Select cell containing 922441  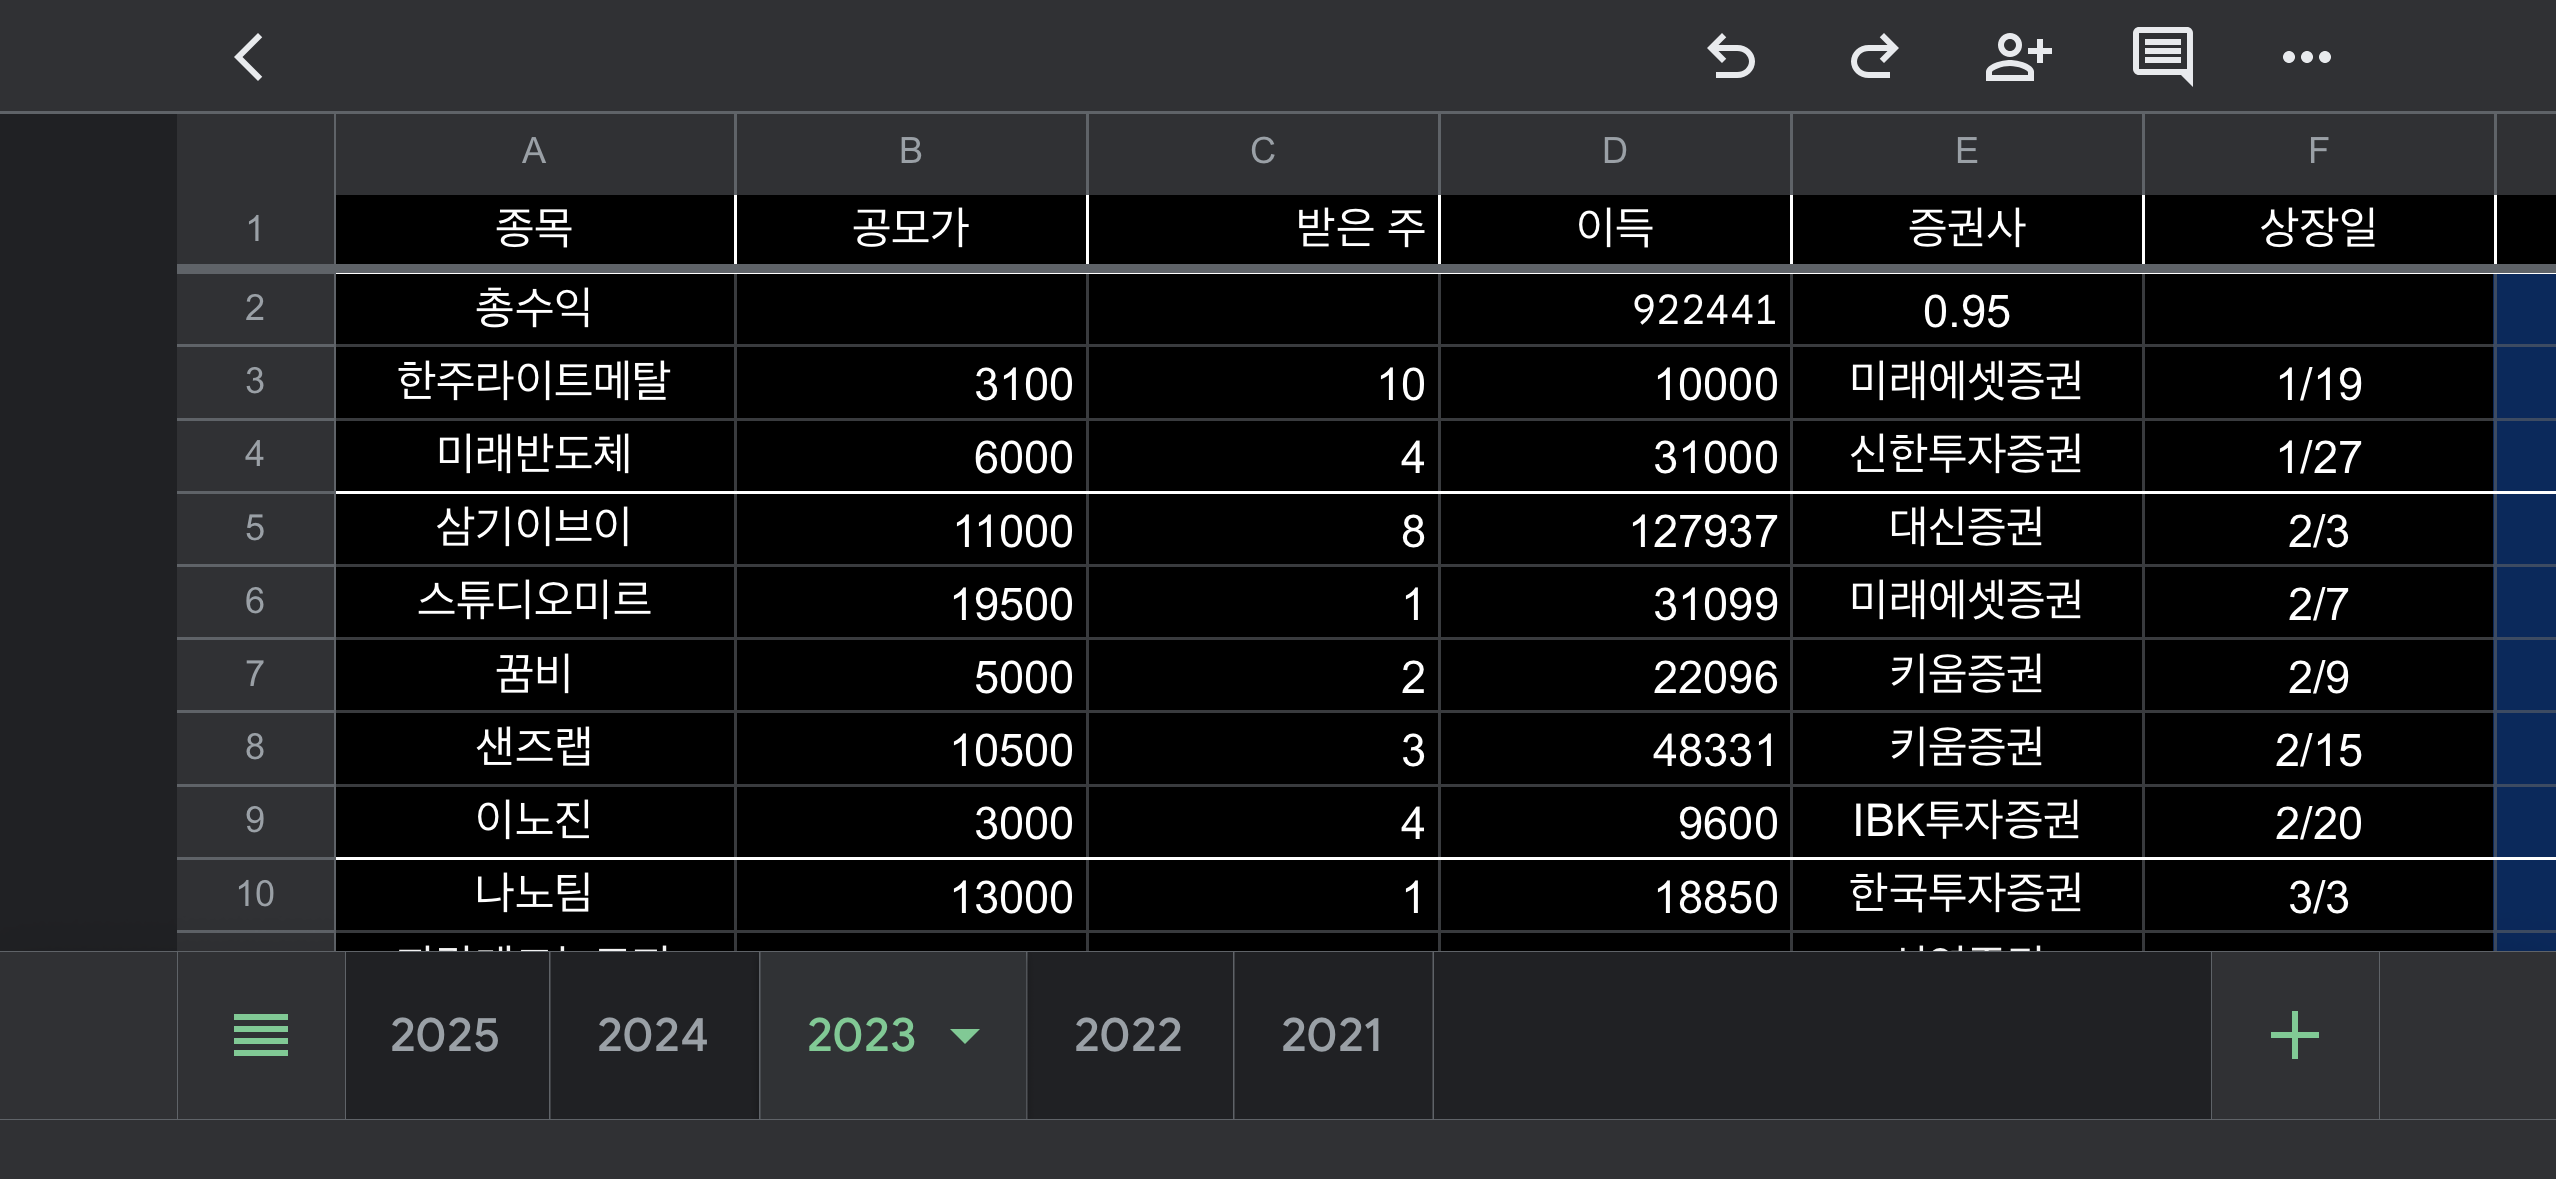(1614, 309)
